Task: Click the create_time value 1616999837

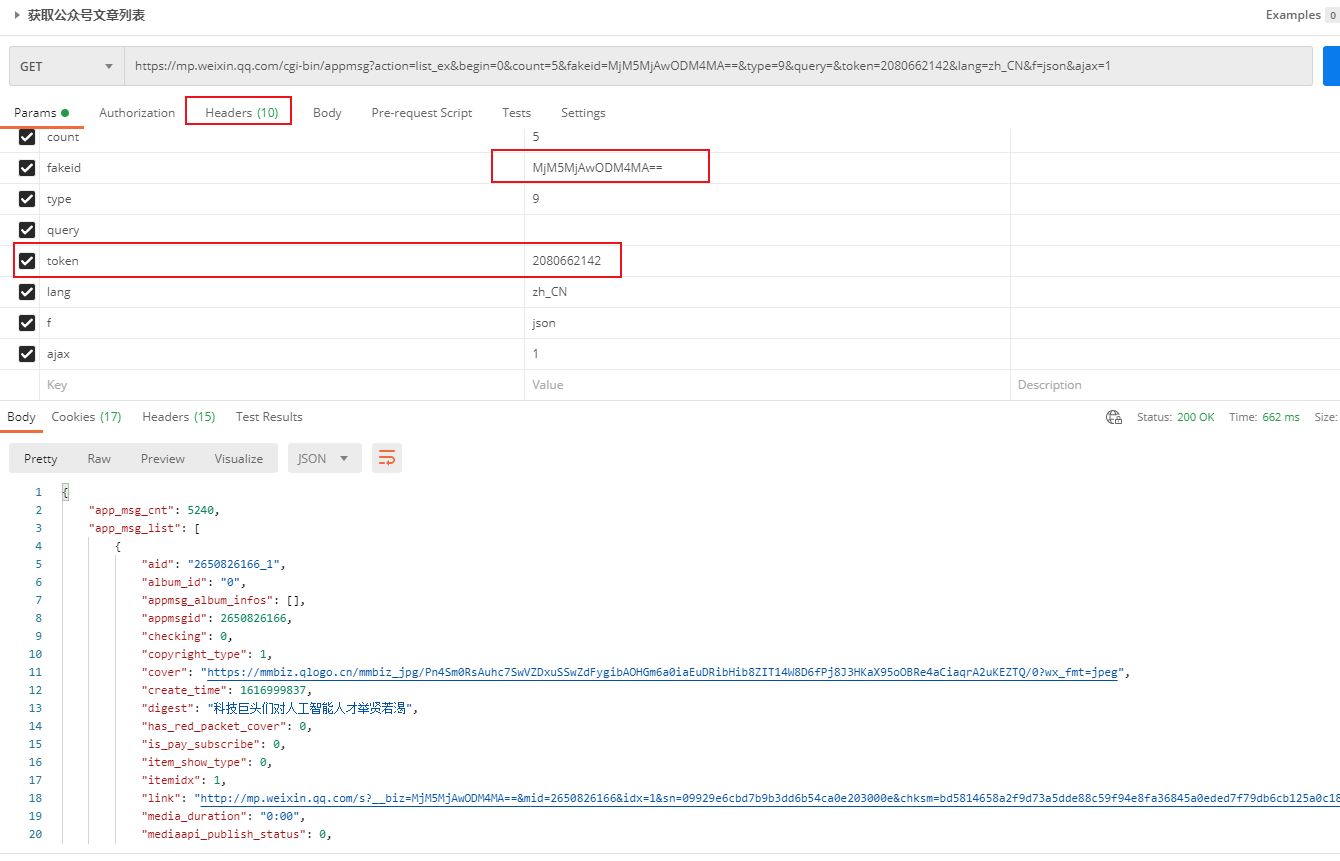Action: [275, 690]
